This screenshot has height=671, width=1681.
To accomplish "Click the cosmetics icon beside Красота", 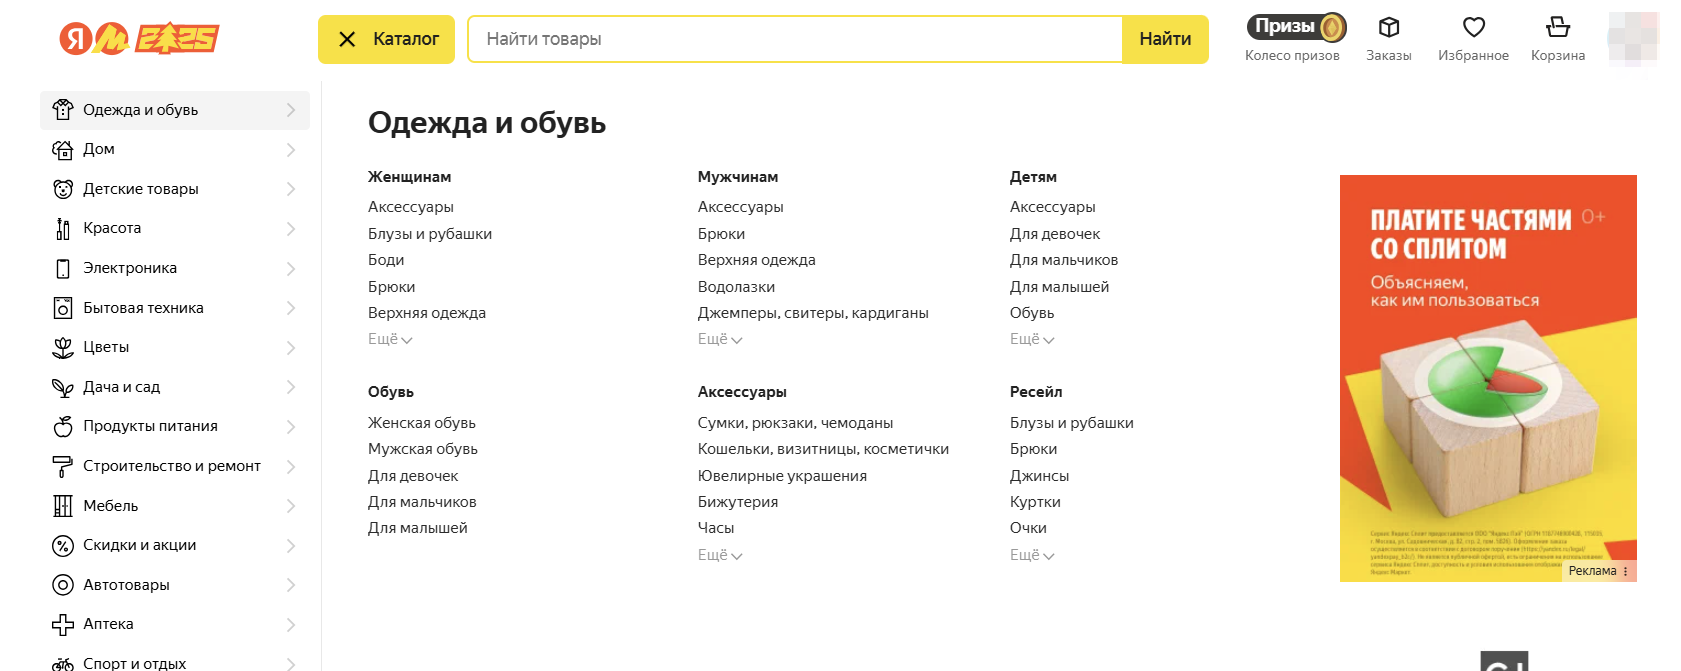I will pos(63,229).
